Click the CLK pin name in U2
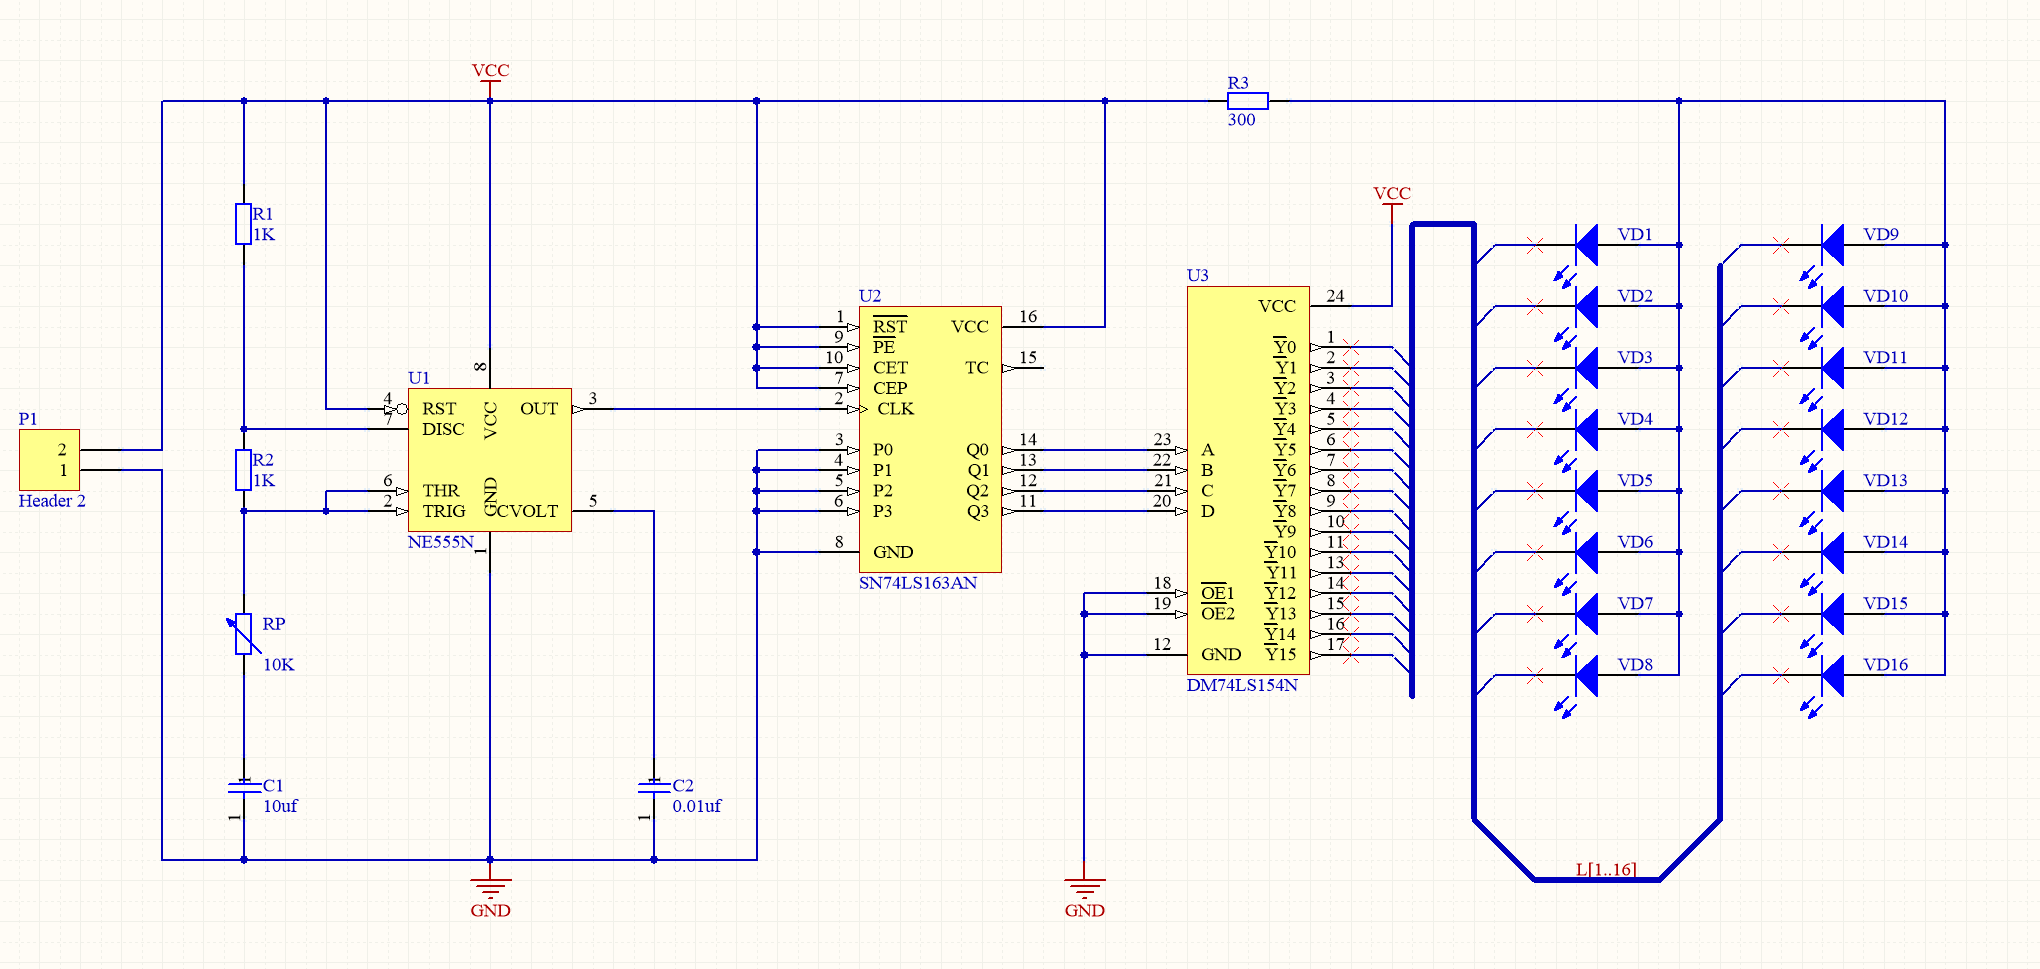 [895, 409]
